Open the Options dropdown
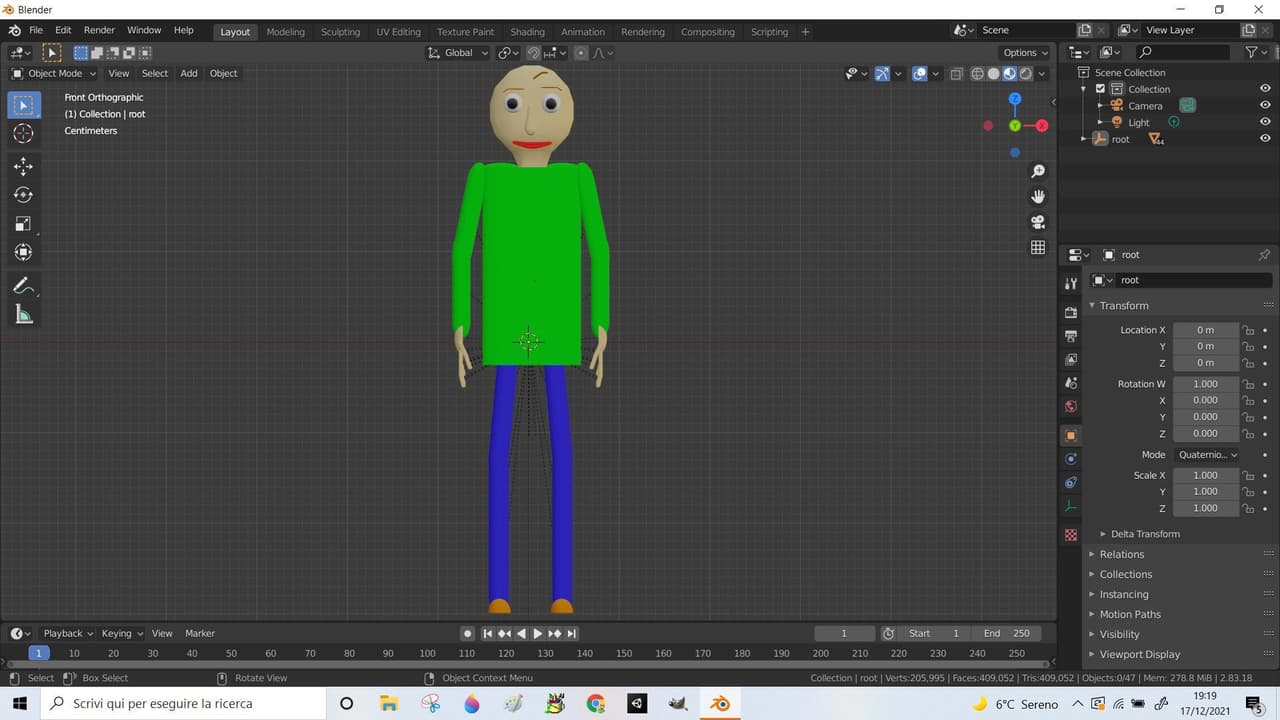This screenshot has width=1280, height=720. point(1026,53)
